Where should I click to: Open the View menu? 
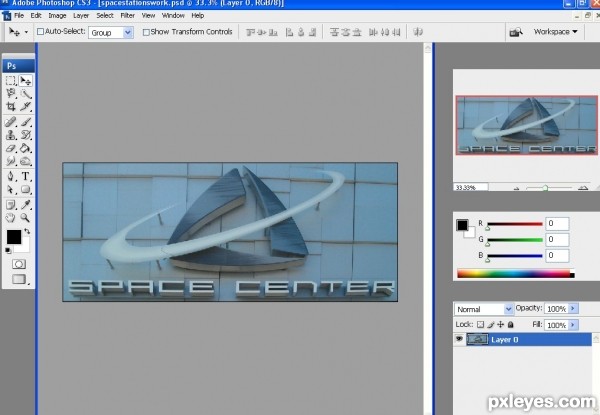click(x=148, y=16)
